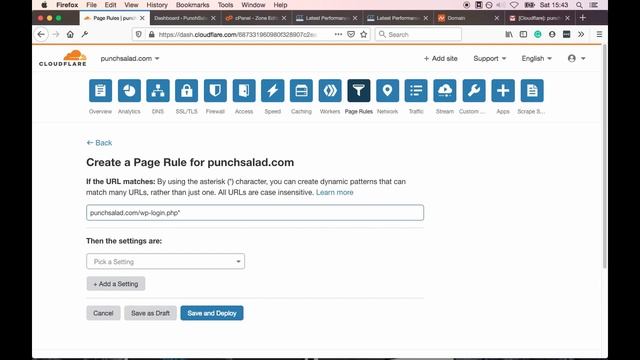Viewport: 640px width, 360px height.
Task: Open the Firefox hamburger menu
Action: click(599, 34)
